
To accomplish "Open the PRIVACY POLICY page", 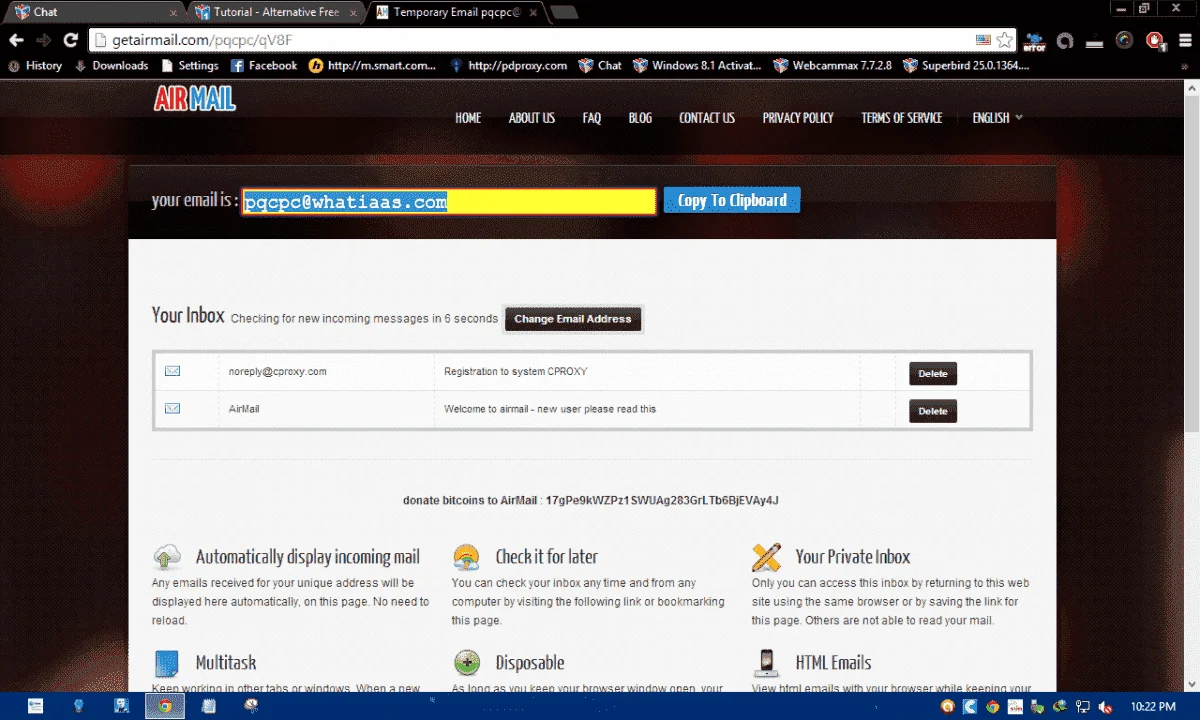I will [798, 118].
